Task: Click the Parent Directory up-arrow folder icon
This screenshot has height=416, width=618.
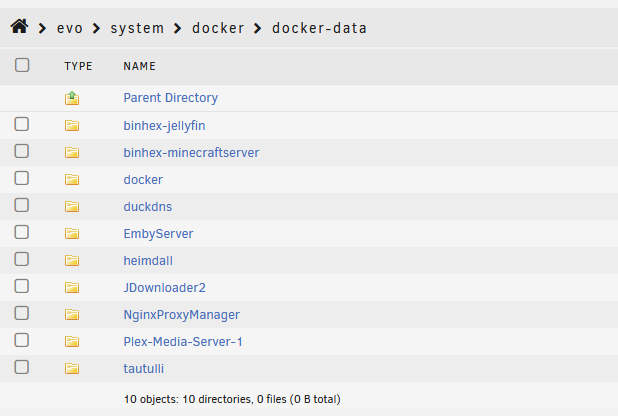Action: coord(72,98)
